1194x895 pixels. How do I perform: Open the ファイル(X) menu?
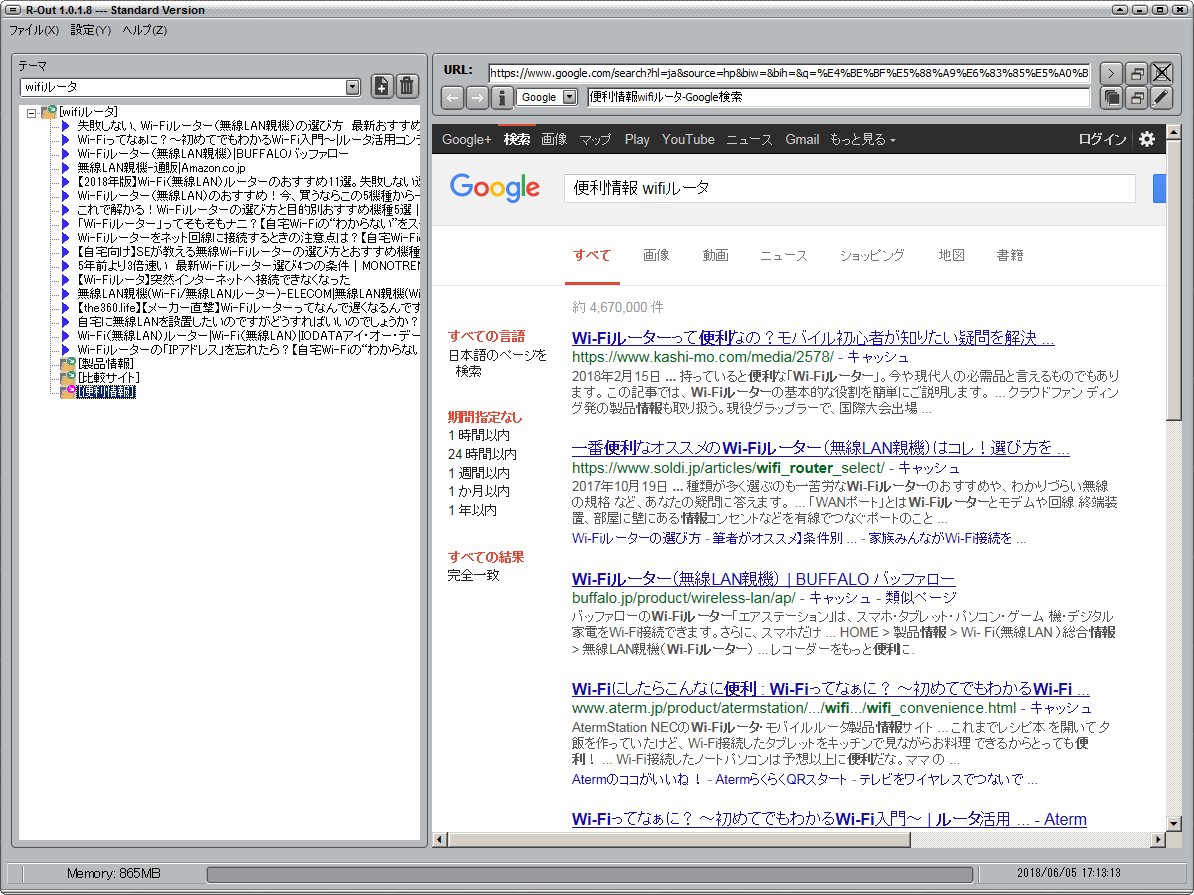34,30
